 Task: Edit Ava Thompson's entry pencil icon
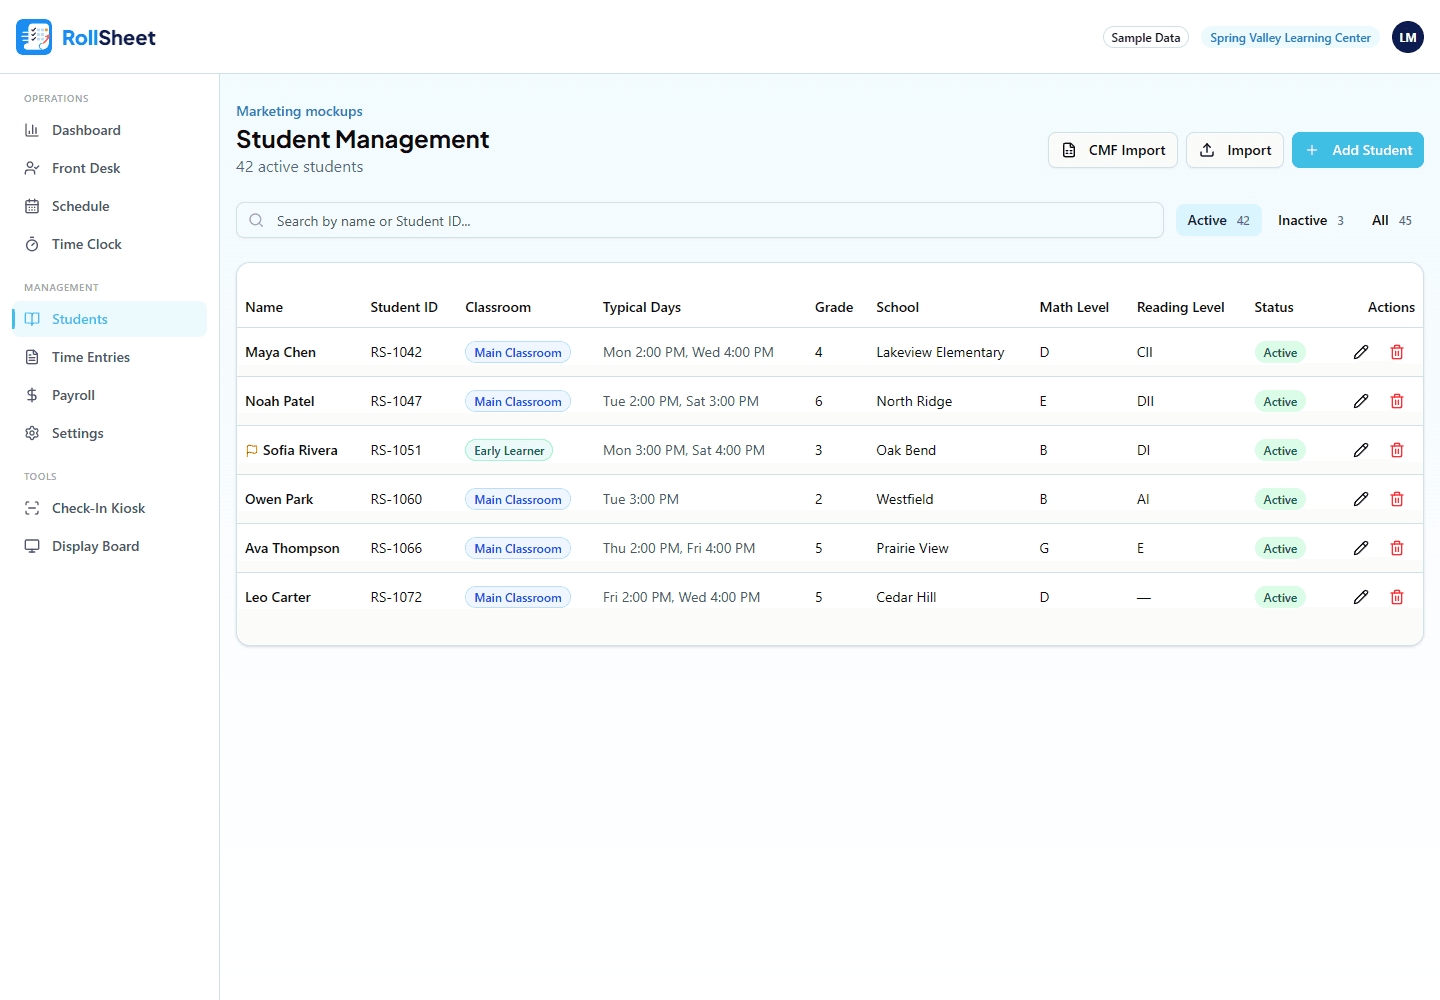click(1361, 548)
